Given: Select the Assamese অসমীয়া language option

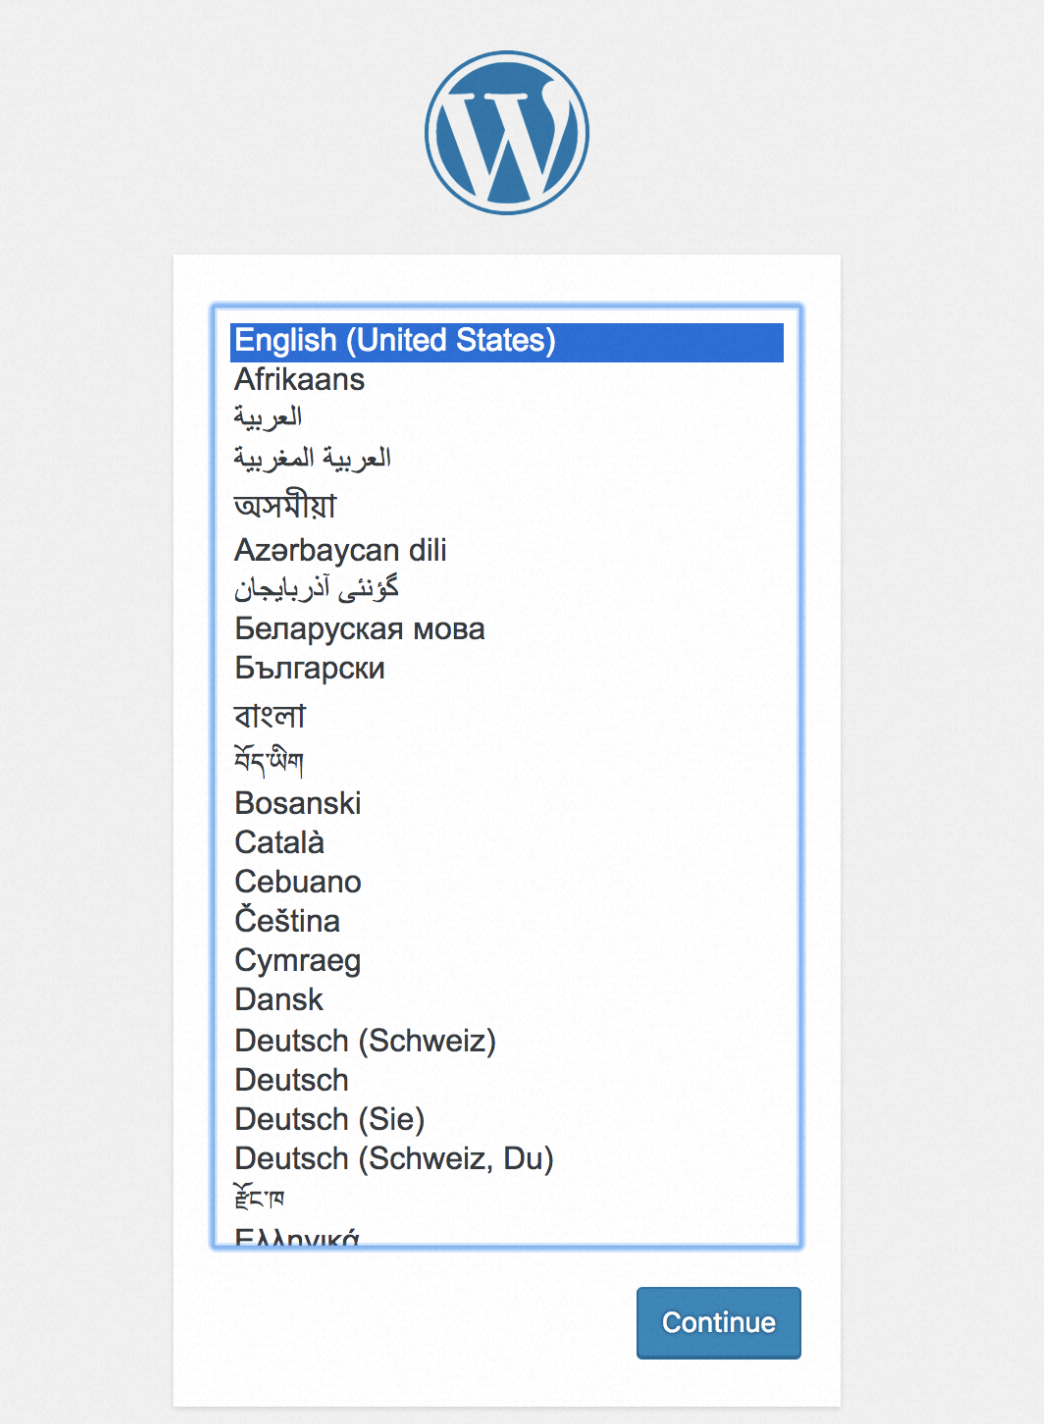Looking at the screenshot, I should (x=285, y=506).
